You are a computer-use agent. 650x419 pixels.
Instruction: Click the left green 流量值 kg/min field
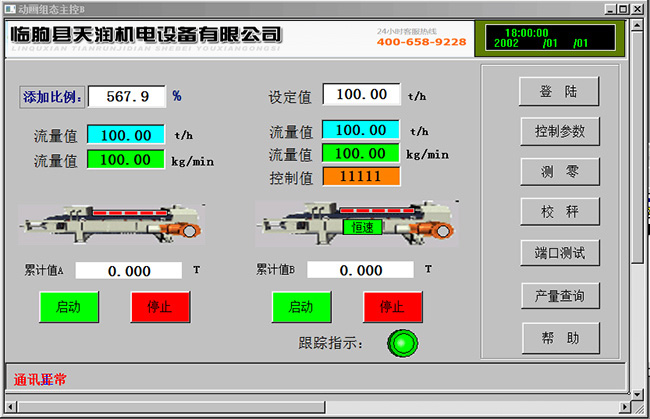coord(126,160)
